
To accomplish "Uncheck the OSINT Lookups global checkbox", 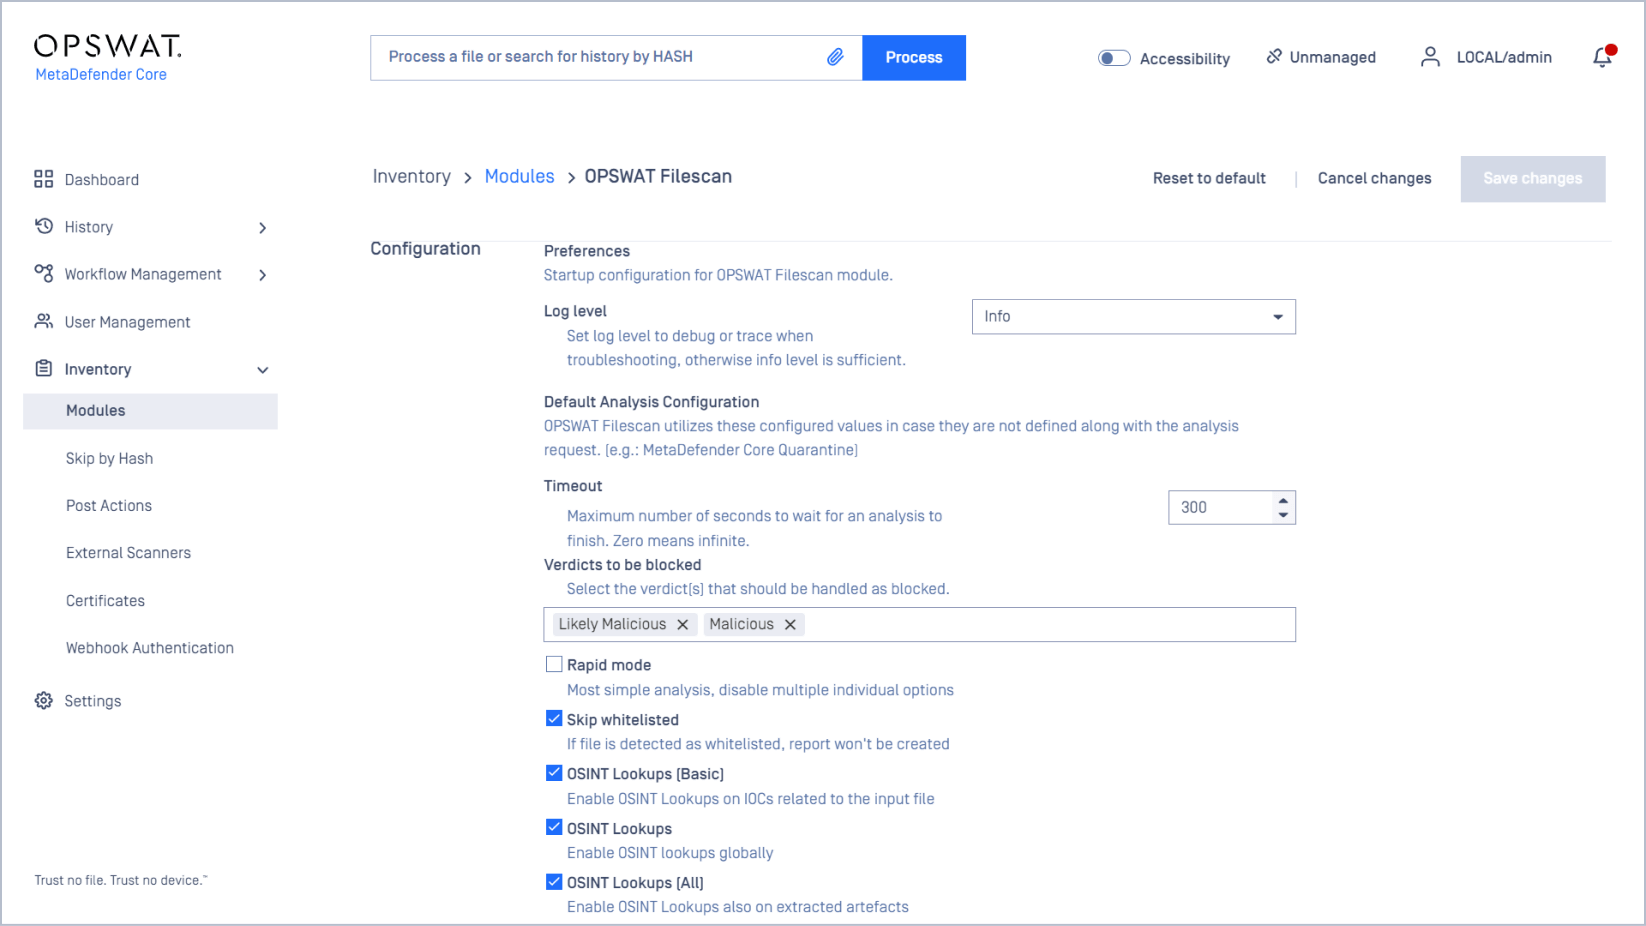I will 554,827.
